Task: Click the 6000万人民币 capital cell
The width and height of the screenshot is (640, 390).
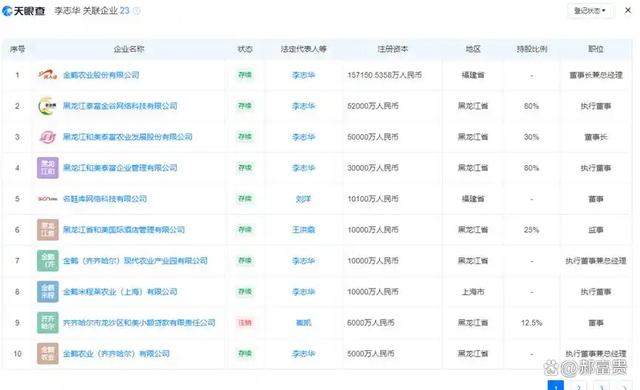Action: pos(371,323)
